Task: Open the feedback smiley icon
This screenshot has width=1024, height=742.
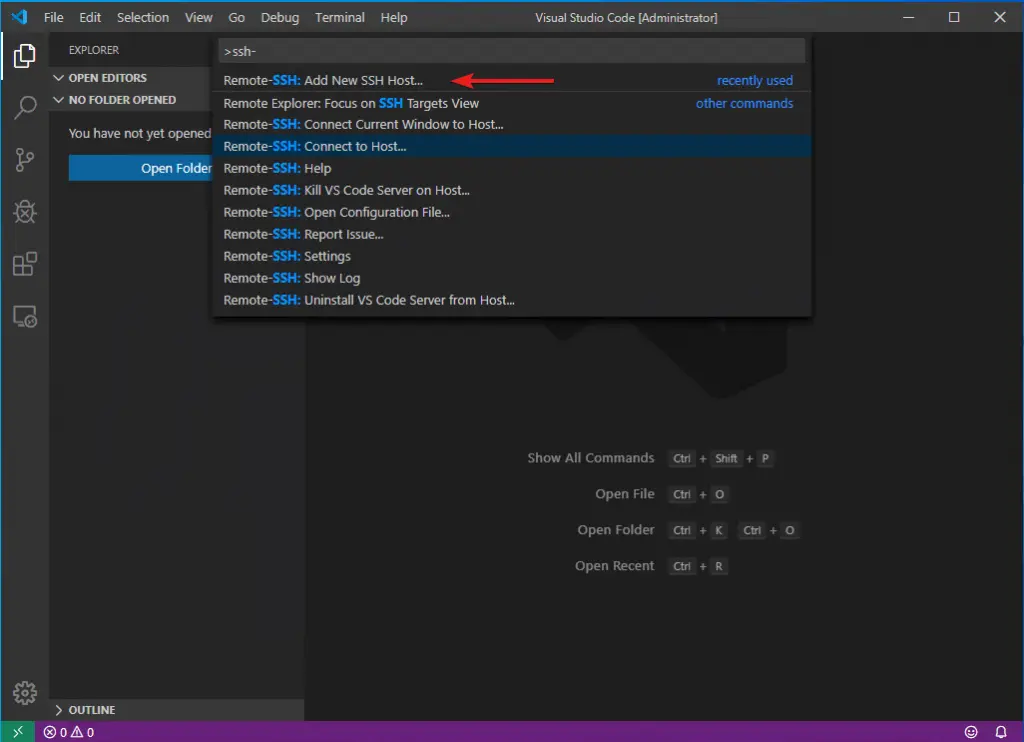Action: pyautogui.click(x=971, y=732)
